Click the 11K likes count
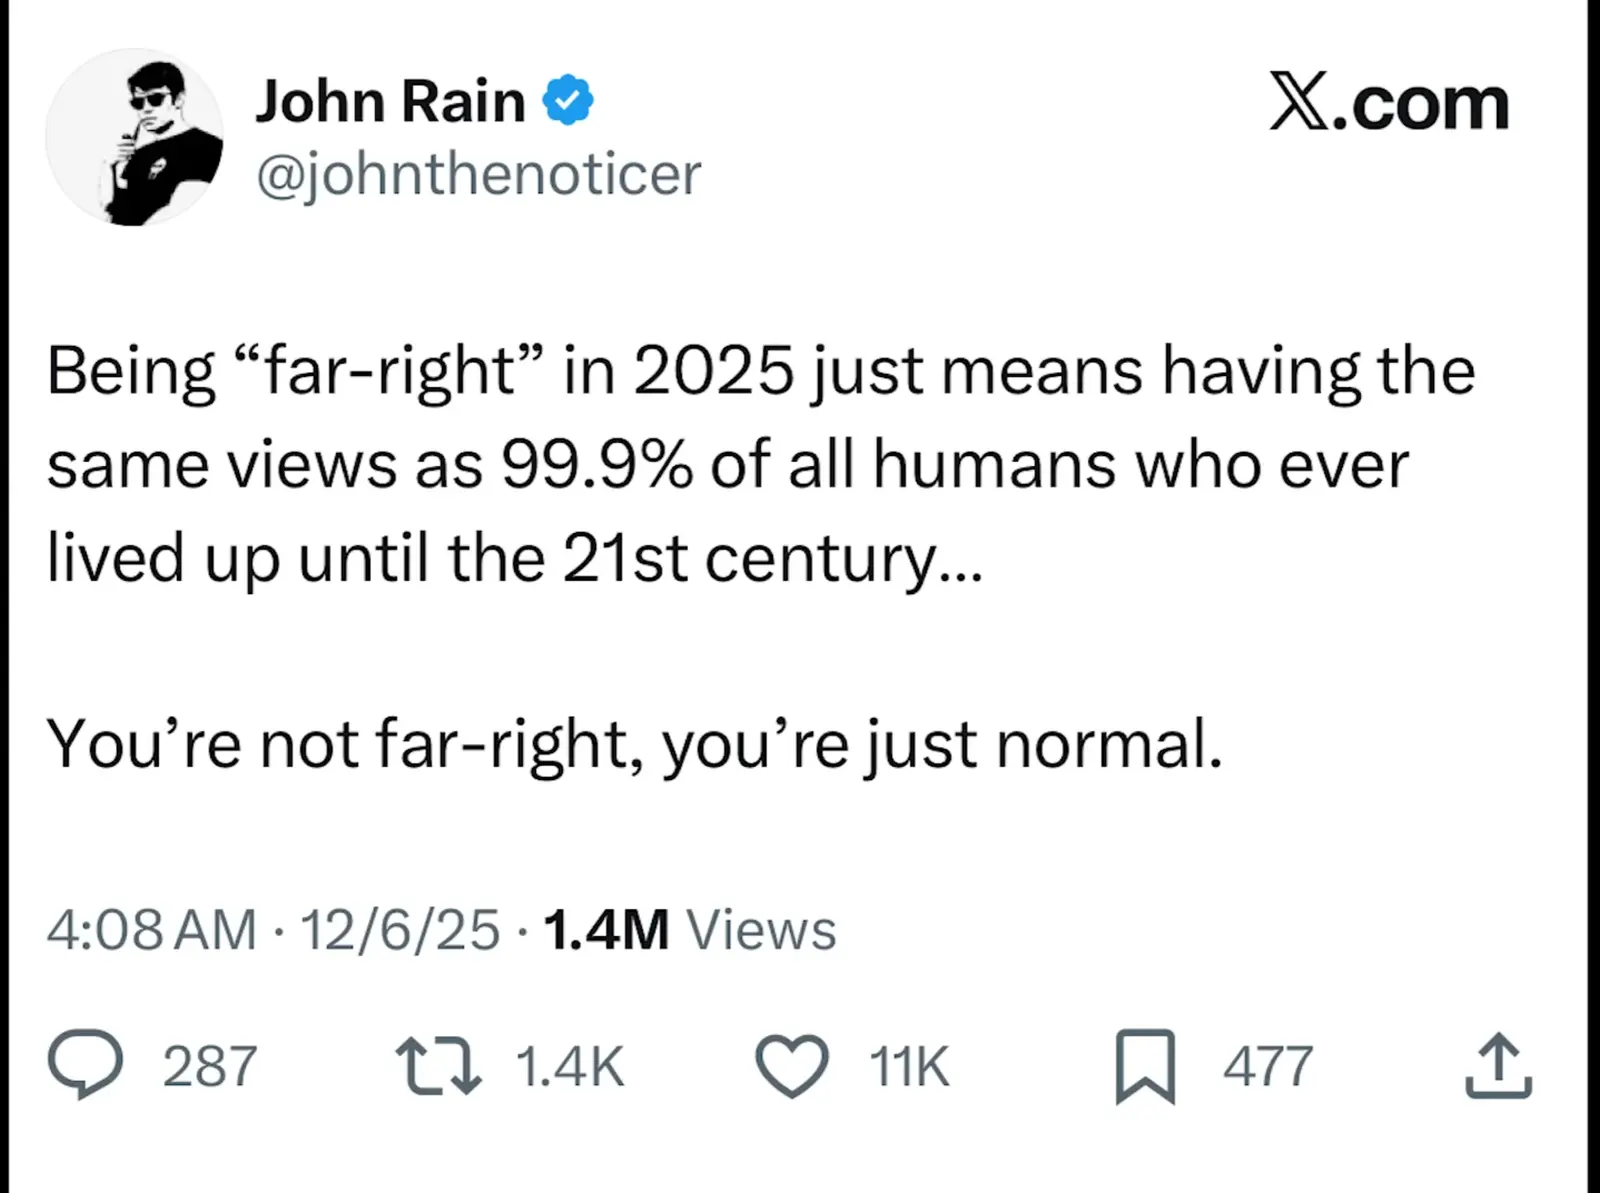 (x=909, y=1066)
